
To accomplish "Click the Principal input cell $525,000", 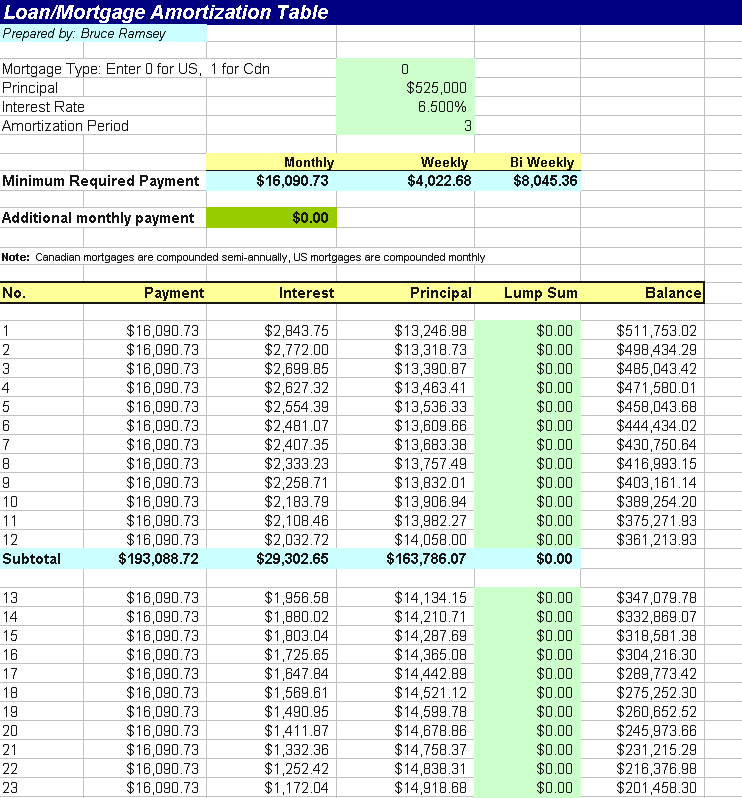I will 405,88.
